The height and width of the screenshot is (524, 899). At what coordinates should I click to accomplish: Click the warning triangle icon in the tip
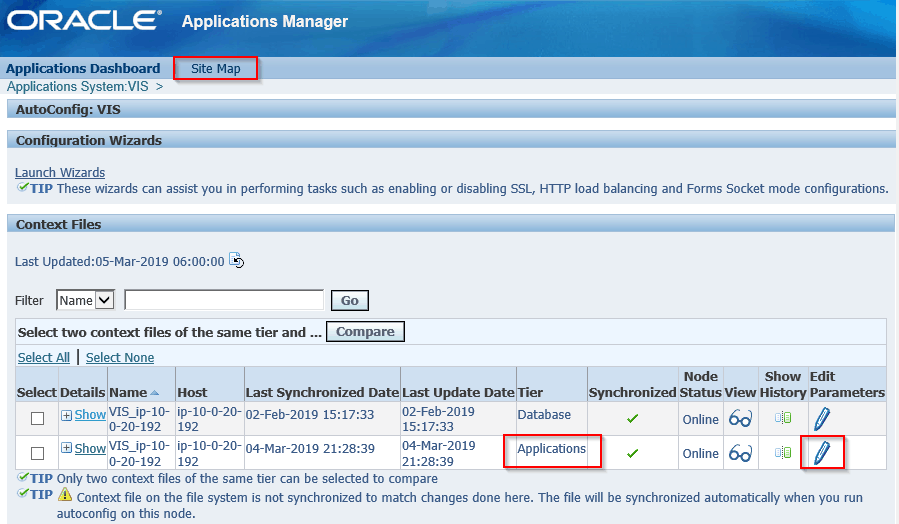click(65, 494)
